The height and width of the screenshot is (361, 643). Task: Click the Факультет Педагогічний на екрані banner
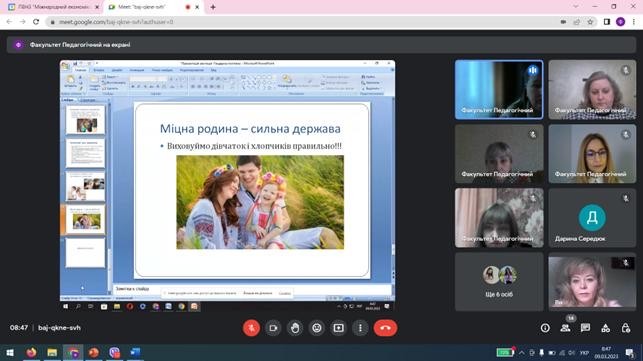click(x=321, y=45)
